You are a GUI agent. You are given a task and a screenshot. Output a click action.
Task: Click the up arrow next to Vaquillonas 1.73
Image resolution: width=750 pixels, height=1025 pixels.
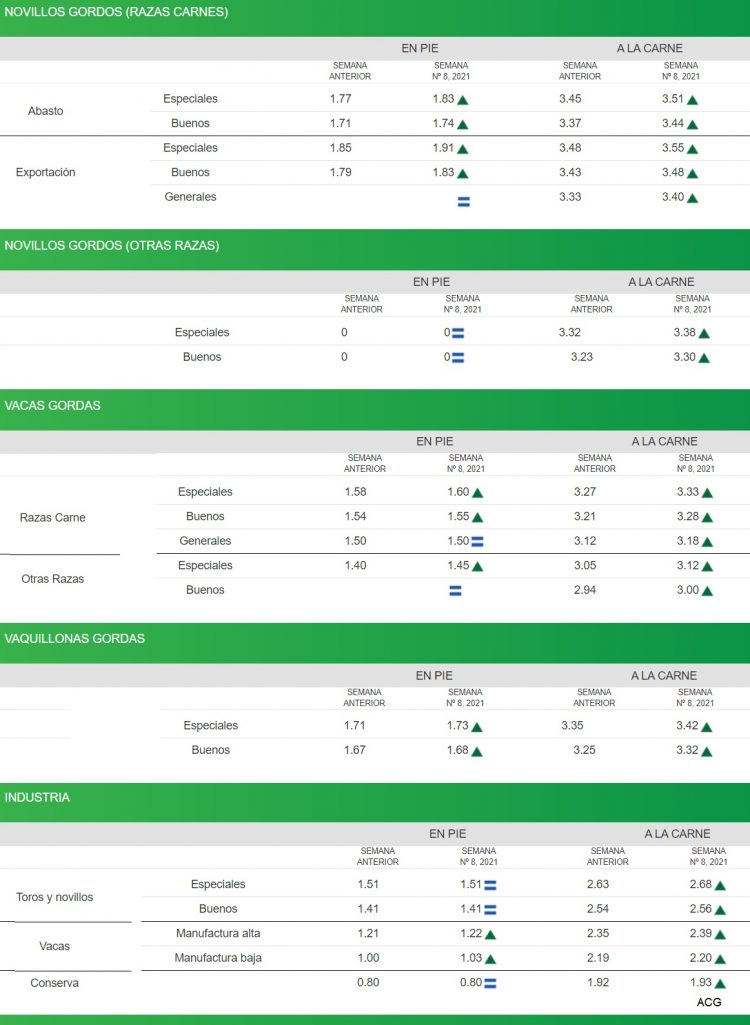(477, 727)
